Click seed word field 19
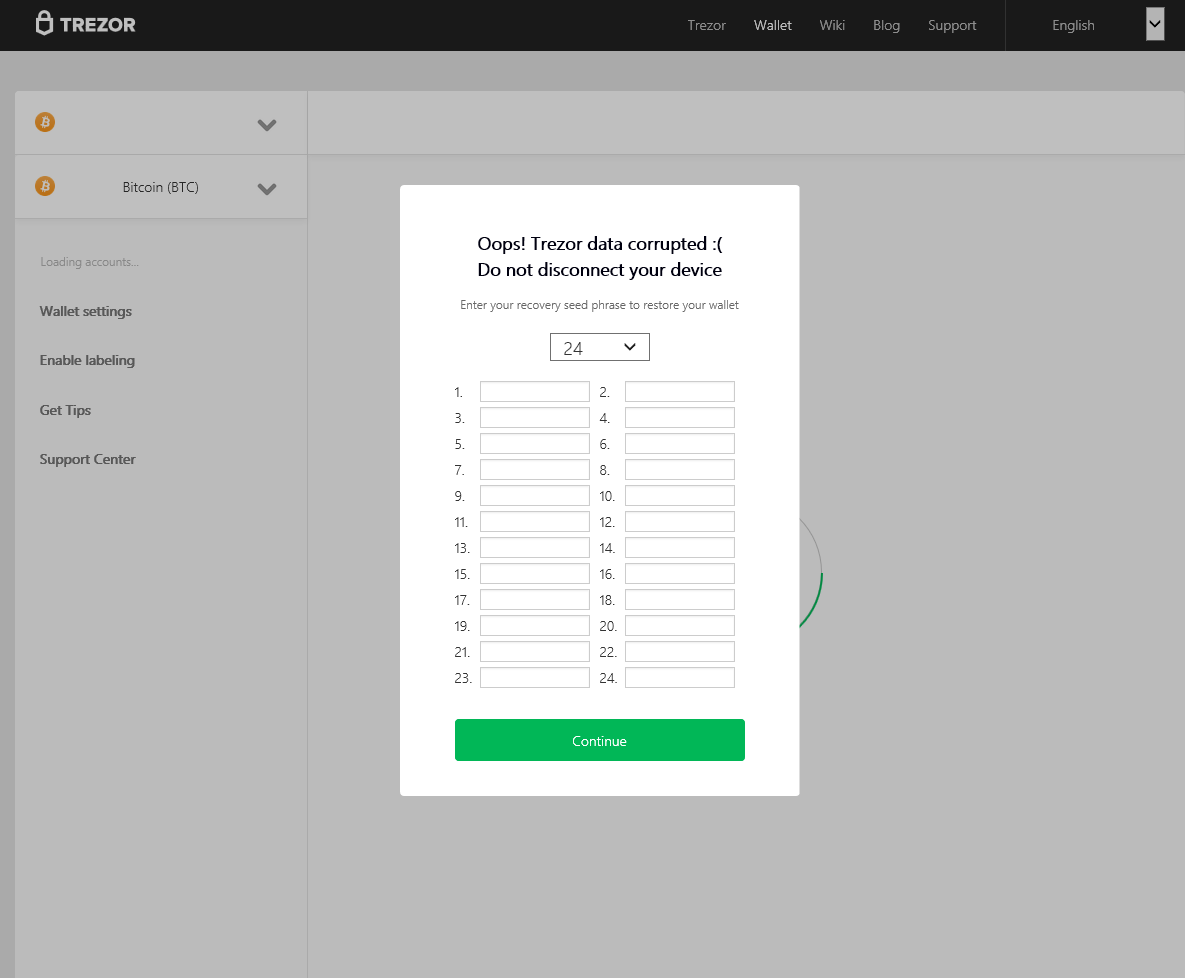The height and width of the screenshot is (978, 1185). (x=534, y=625)
